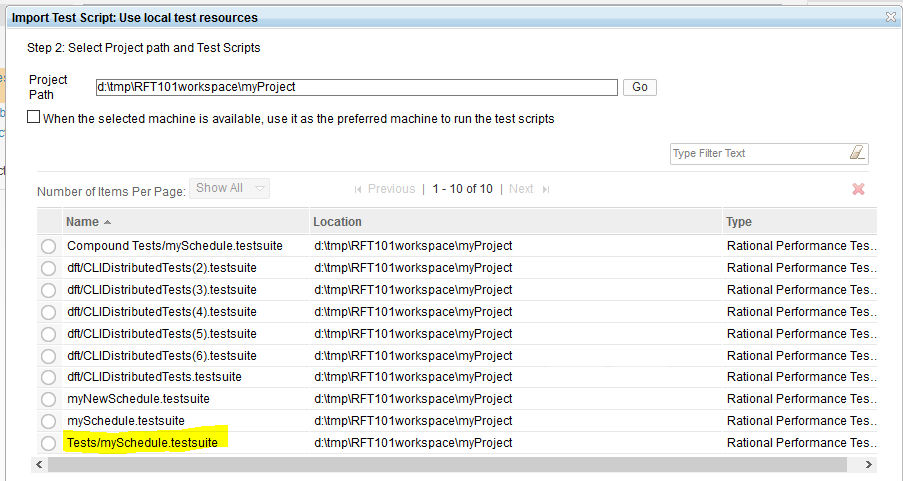Click the Previous page link
Viewport: 903px width, 481px height.
pyautogui.click(x=391, y=189)
